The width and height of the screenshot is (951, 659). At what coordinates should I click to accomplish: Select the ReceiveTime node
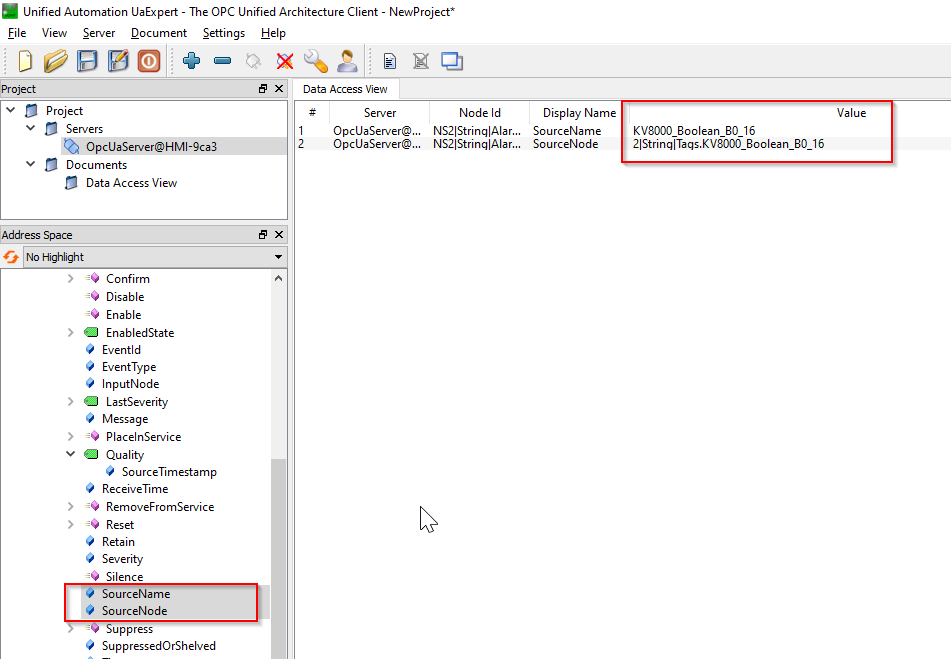click(x=135, y=489)
